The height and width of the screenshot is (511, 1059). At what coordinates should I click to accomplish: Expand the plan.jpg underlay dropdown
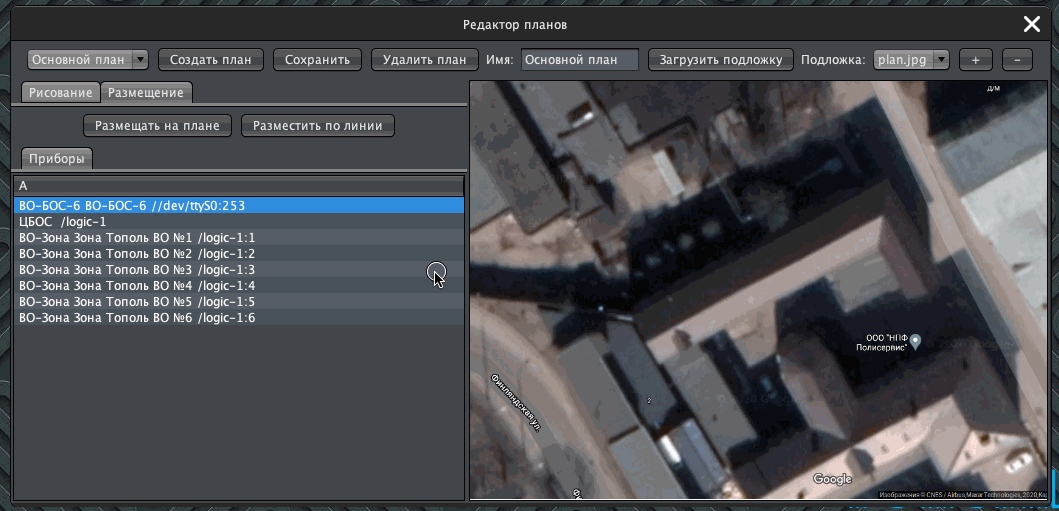point(912,60)
